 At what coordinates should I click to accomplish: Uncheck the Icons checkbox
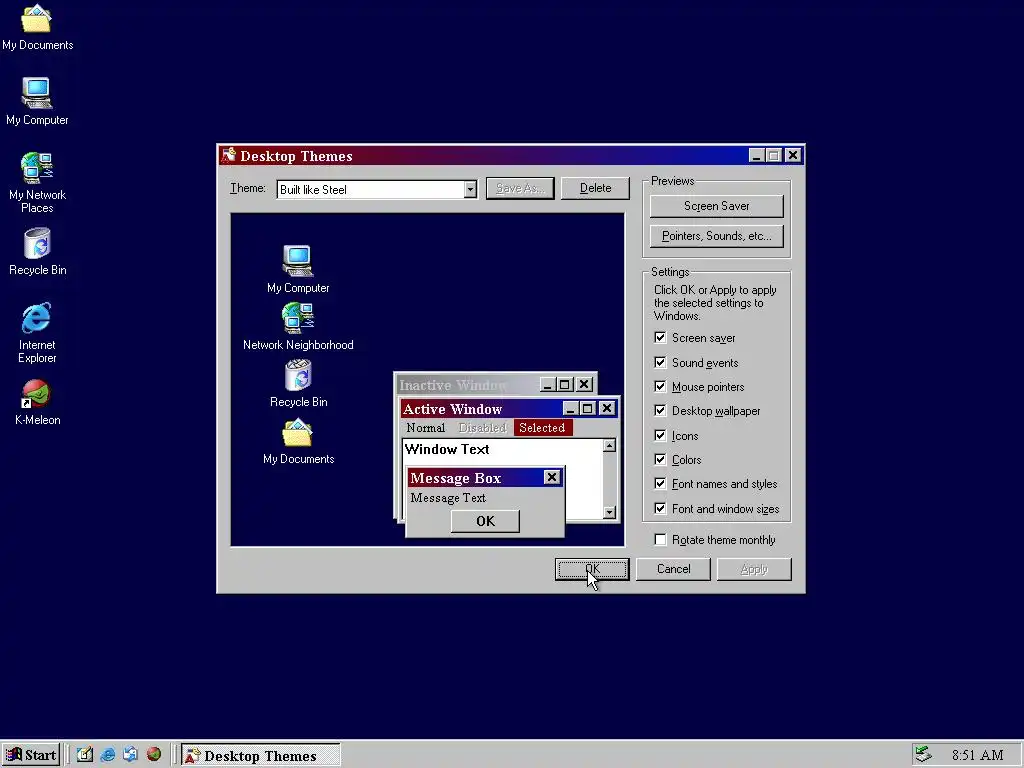tap(660, 436)
